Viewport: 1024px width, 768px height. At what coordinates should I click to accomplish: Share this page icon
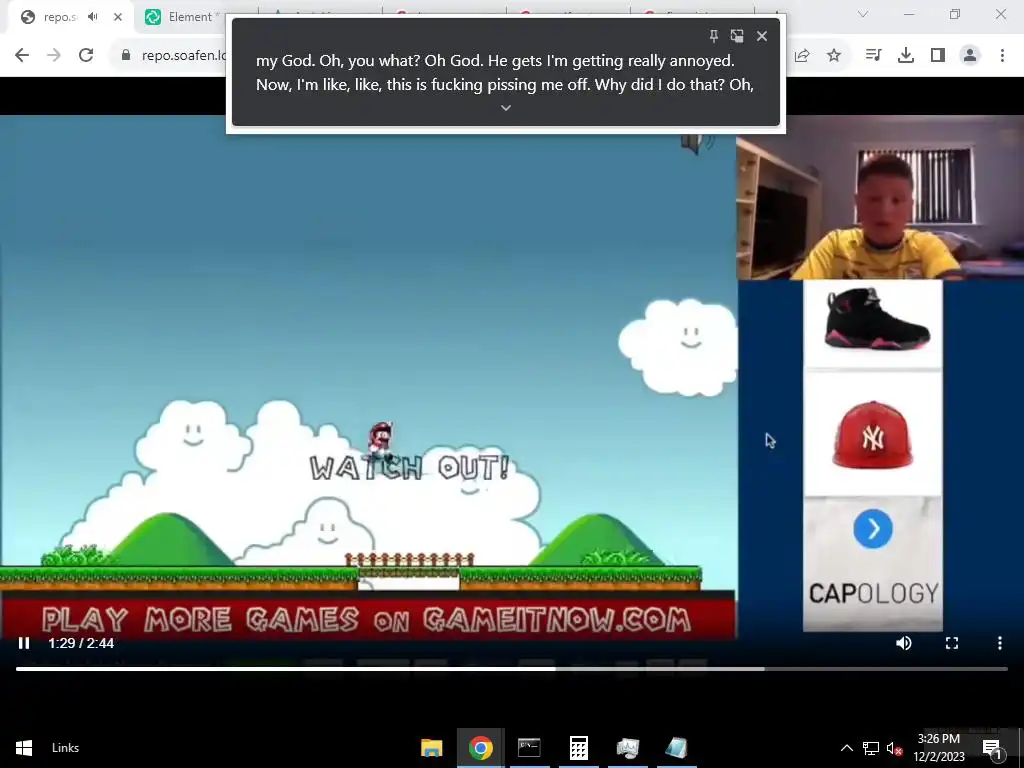click(x=802, y=56)
